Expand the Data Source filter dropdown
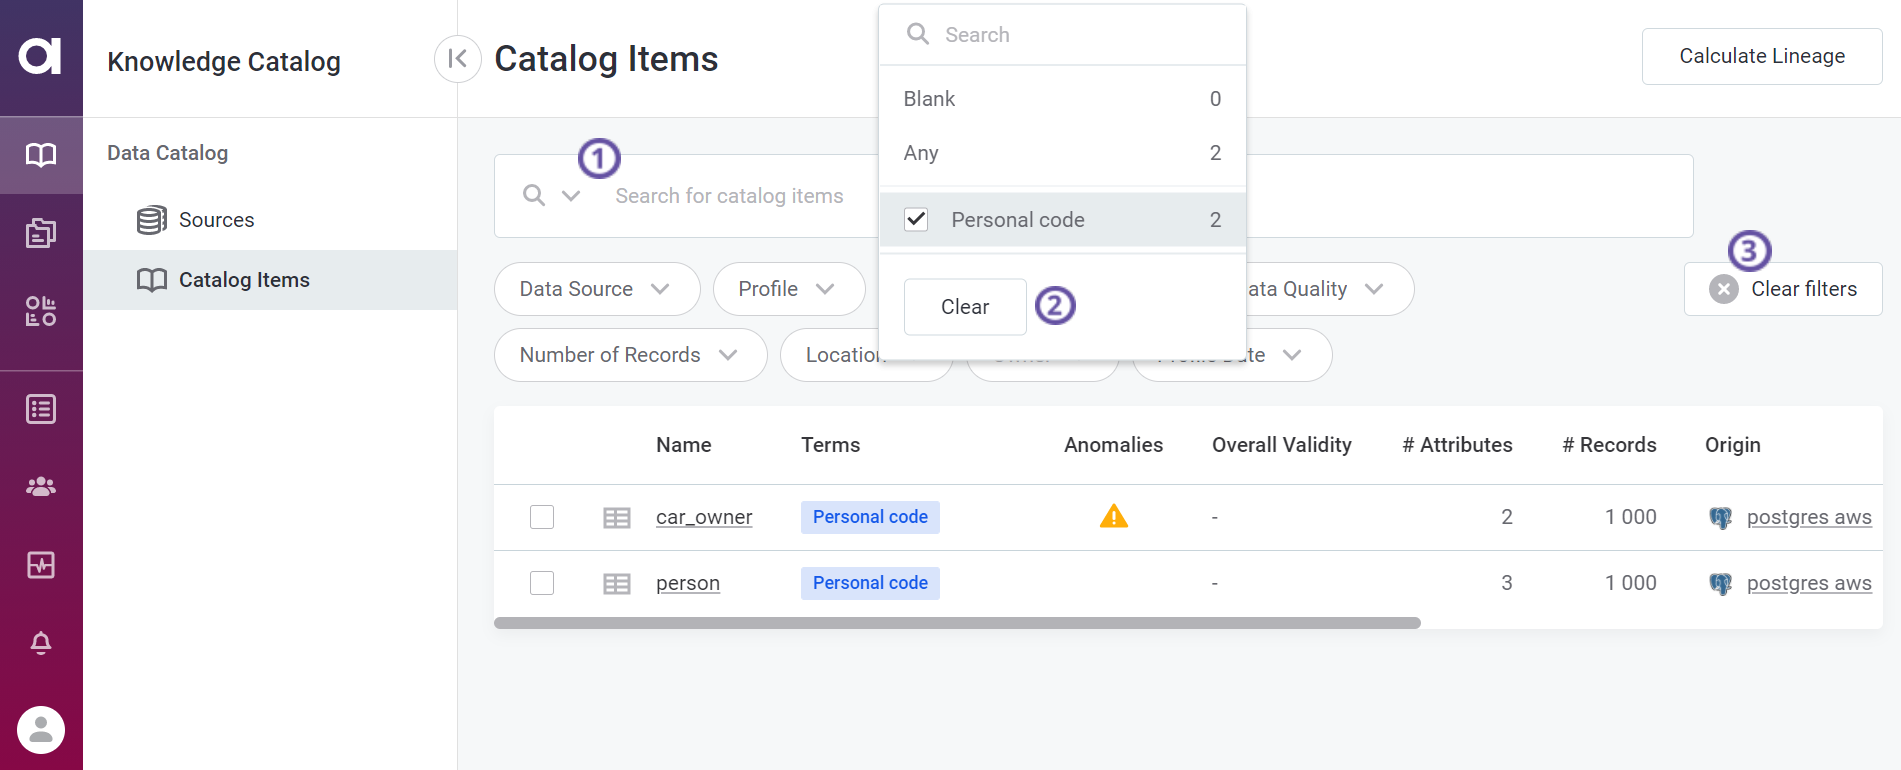The image size is (1901, 770). click(x=596, y=289)
